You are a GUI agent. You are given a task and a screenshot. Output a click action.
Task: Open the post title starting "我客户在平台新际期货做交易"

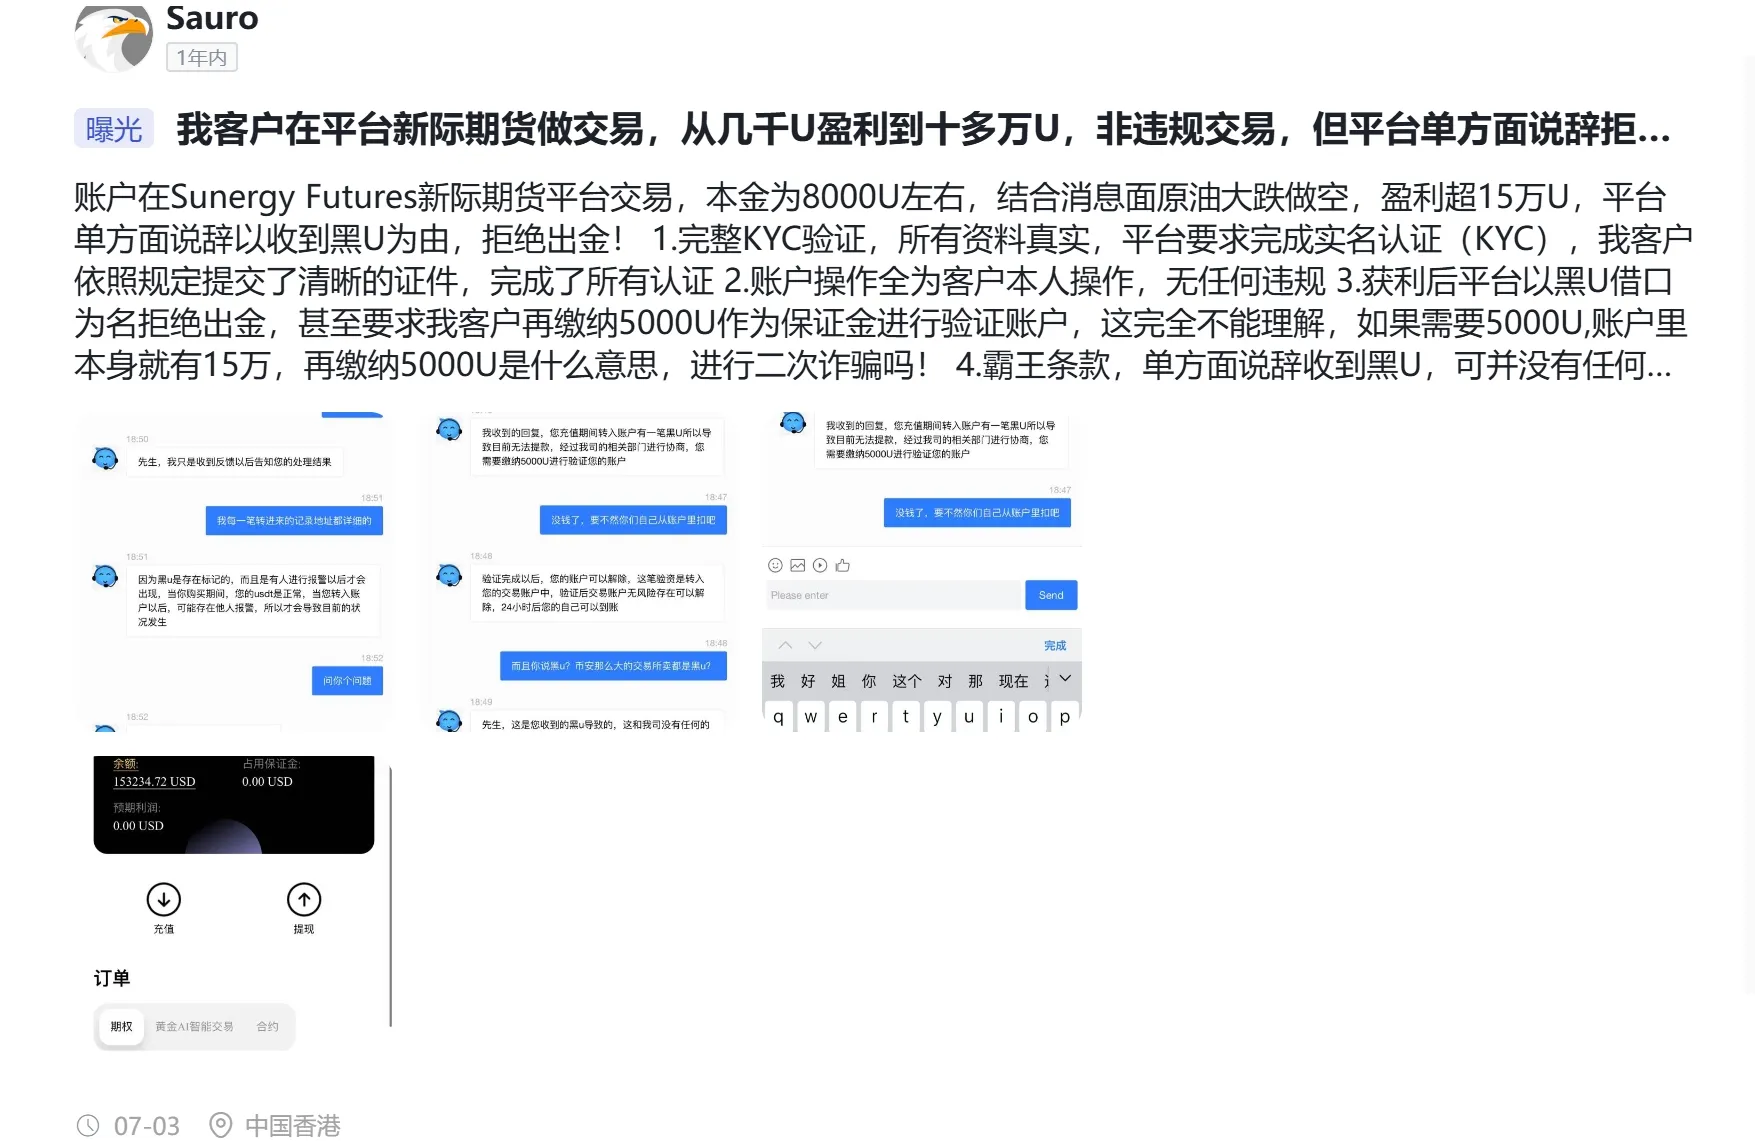click(923, 129)
